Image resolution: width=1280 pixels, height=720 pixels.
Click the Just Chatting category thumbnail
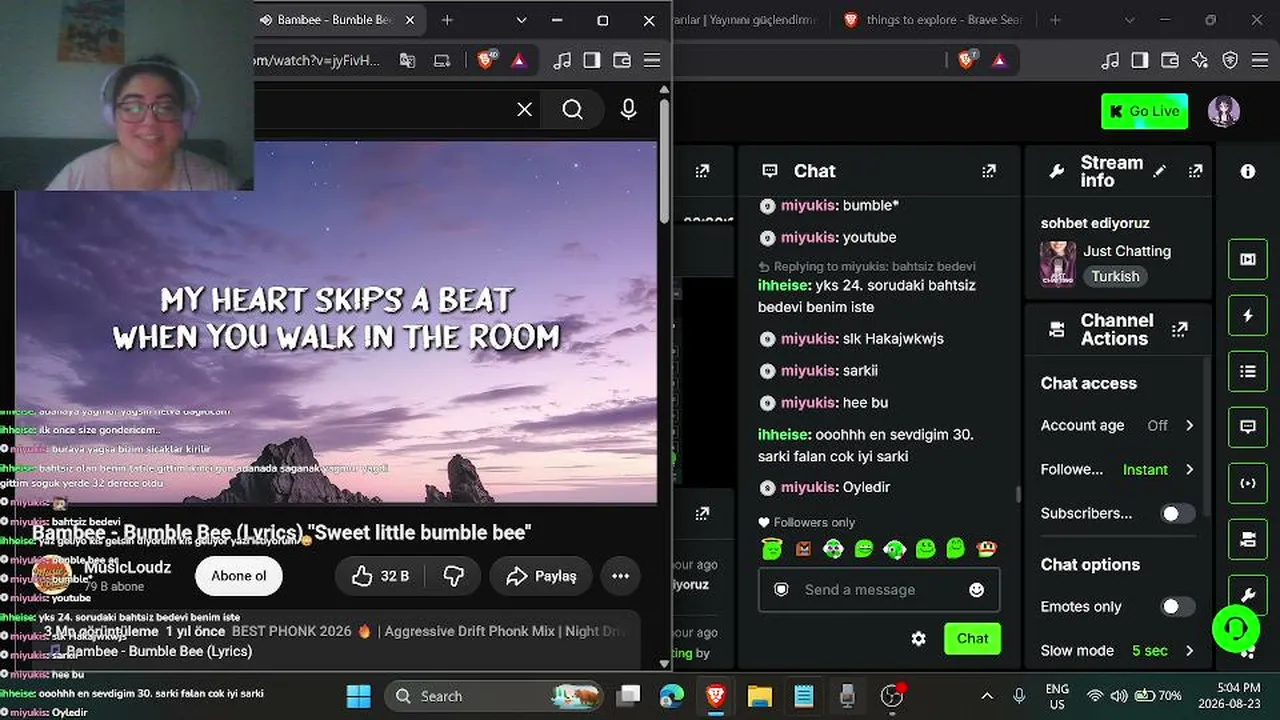[x=1058, y=263]
